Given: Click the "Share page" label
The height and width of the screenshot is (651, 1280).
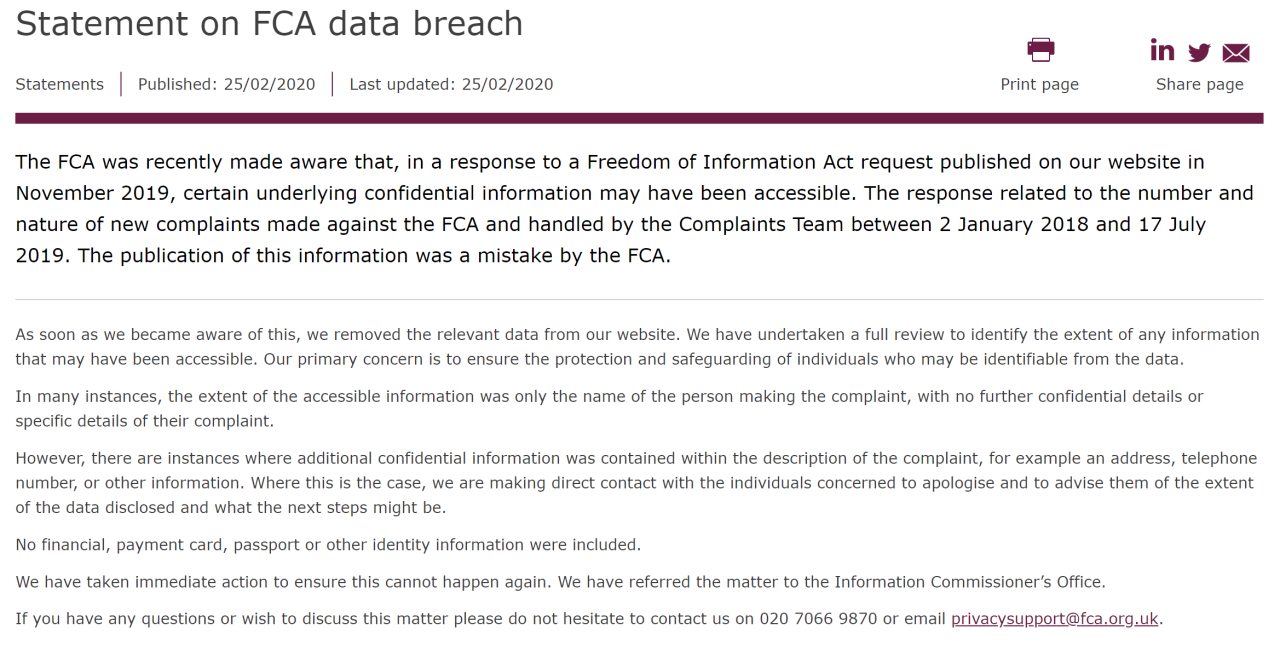Looking at the screenshot, I should (1199, 84).
